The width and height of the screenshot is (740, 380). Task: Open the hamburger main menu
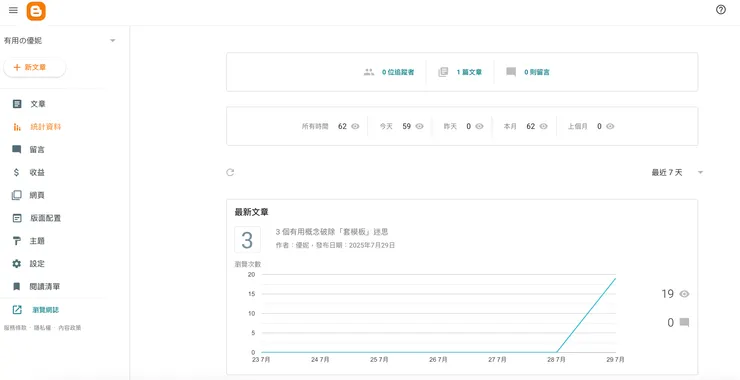tap(13, 10)
